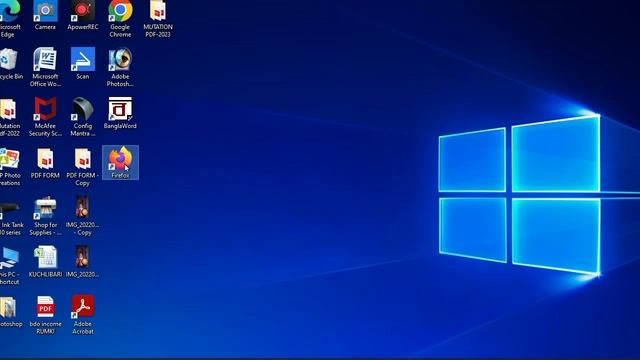This screenshot has height=360, width=640.
Task: Select the Photoshop folder icon at bottom
Action: (x=11, y=312)
